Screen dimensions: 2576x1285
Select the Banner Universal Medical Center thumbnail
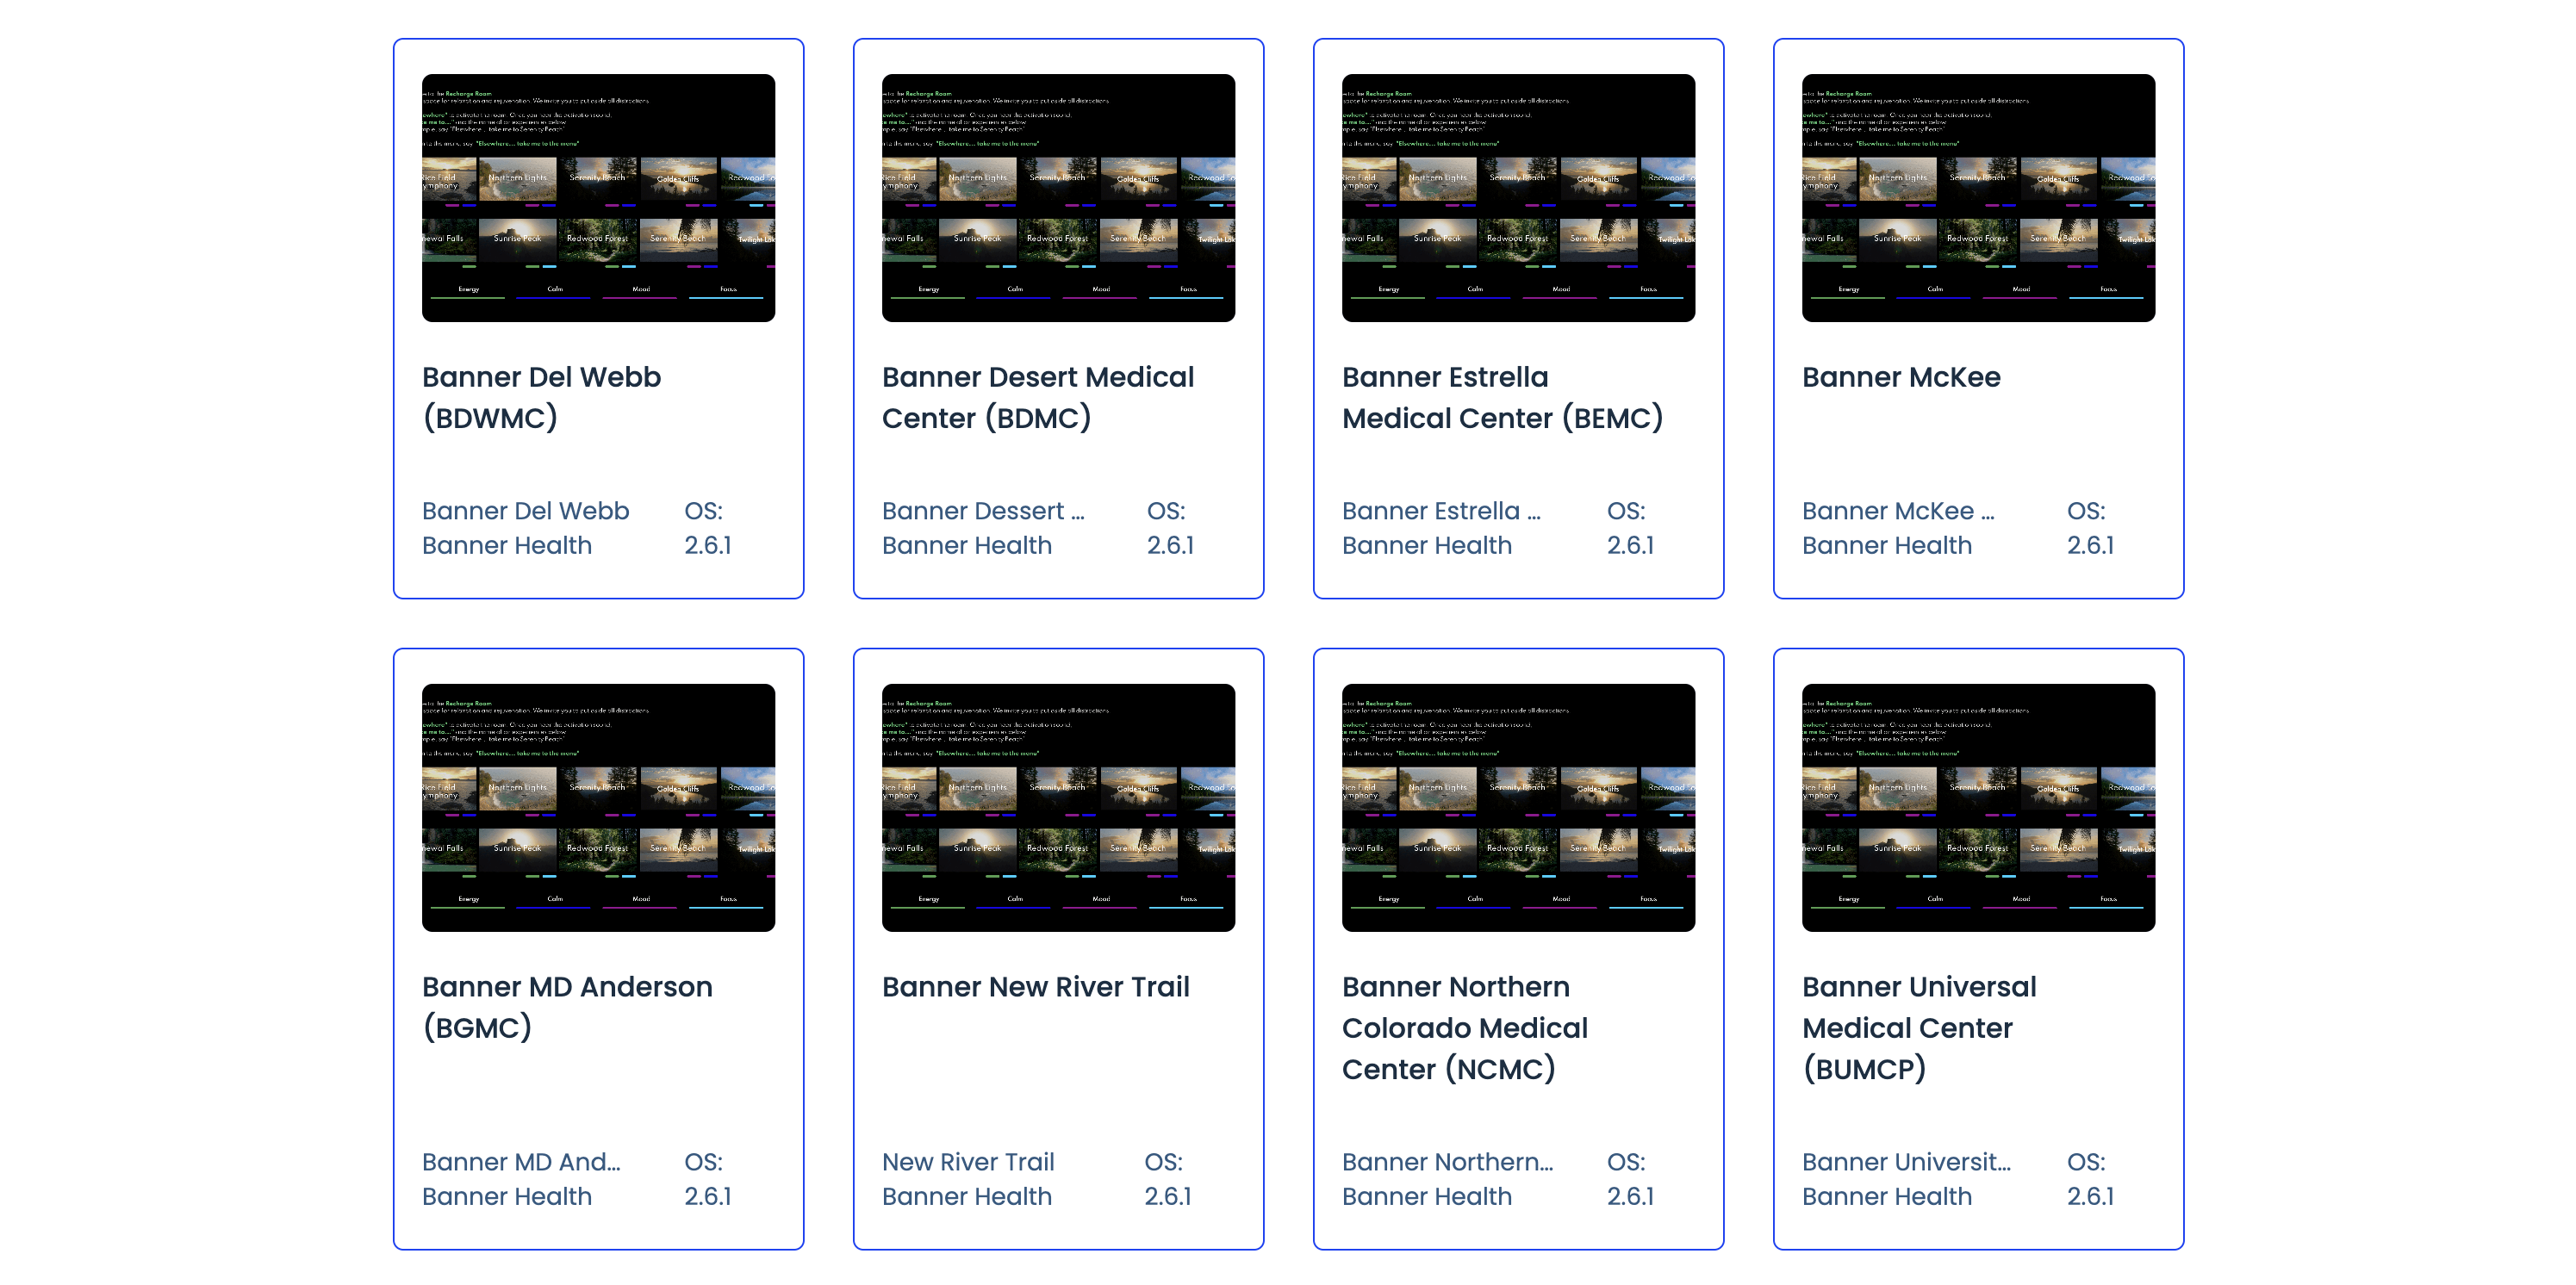pyautogui.click(x=1978, y=808)
